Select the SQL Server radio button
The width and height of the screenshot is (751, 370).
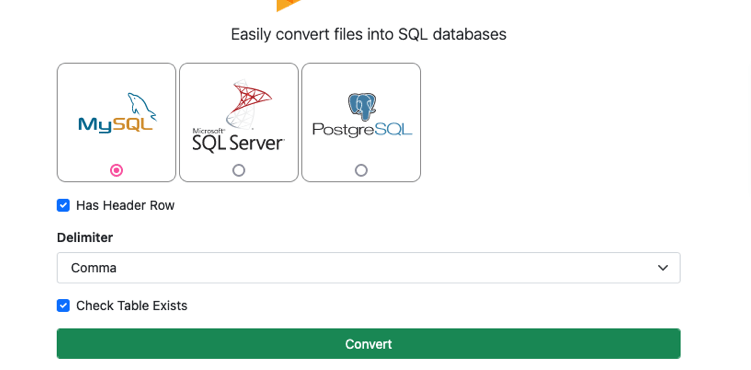pyautogui.click(x=239, y=170)
